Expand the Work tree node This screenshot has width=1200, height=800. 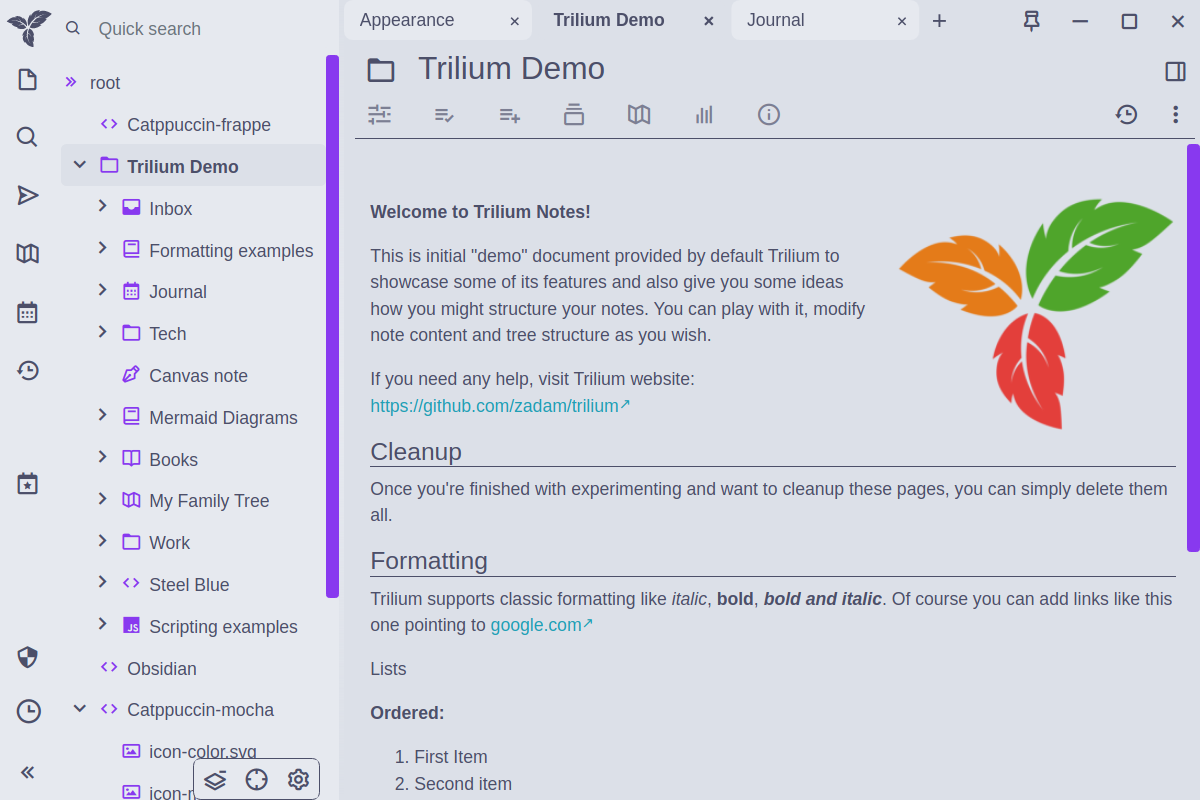[x=102, y=541]
